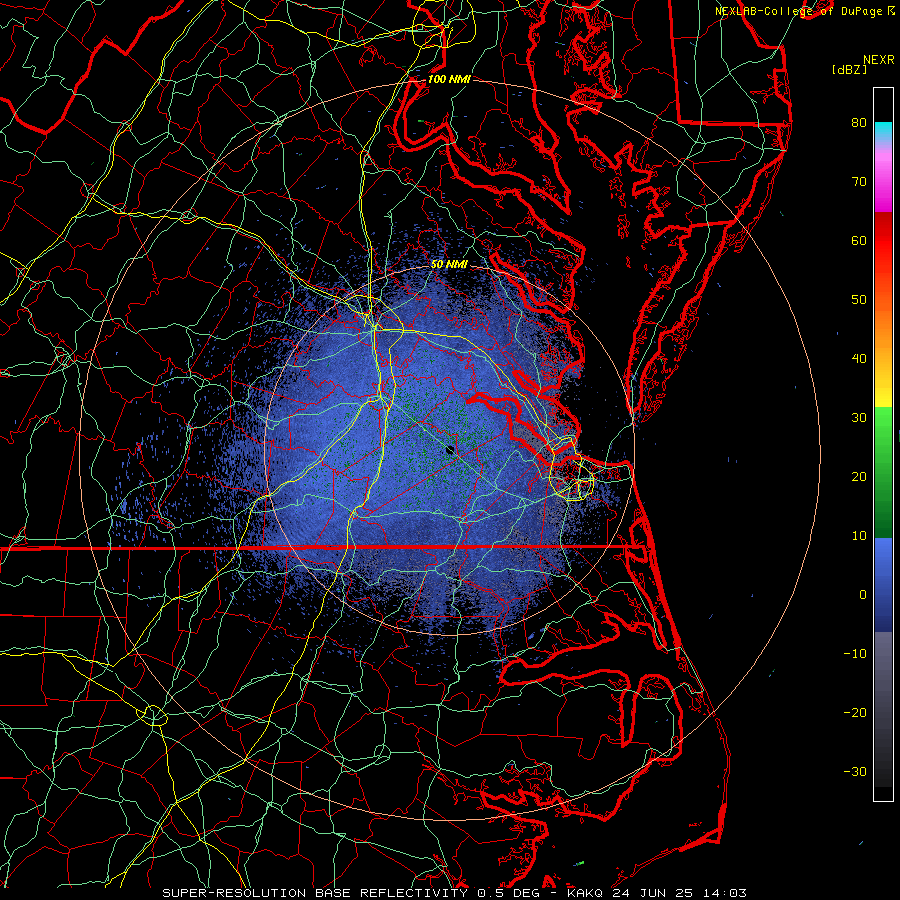Click the KAKQ 24 JUN 25 14:03 timestamp
This screenshot has height=900, width=900.
657,893
